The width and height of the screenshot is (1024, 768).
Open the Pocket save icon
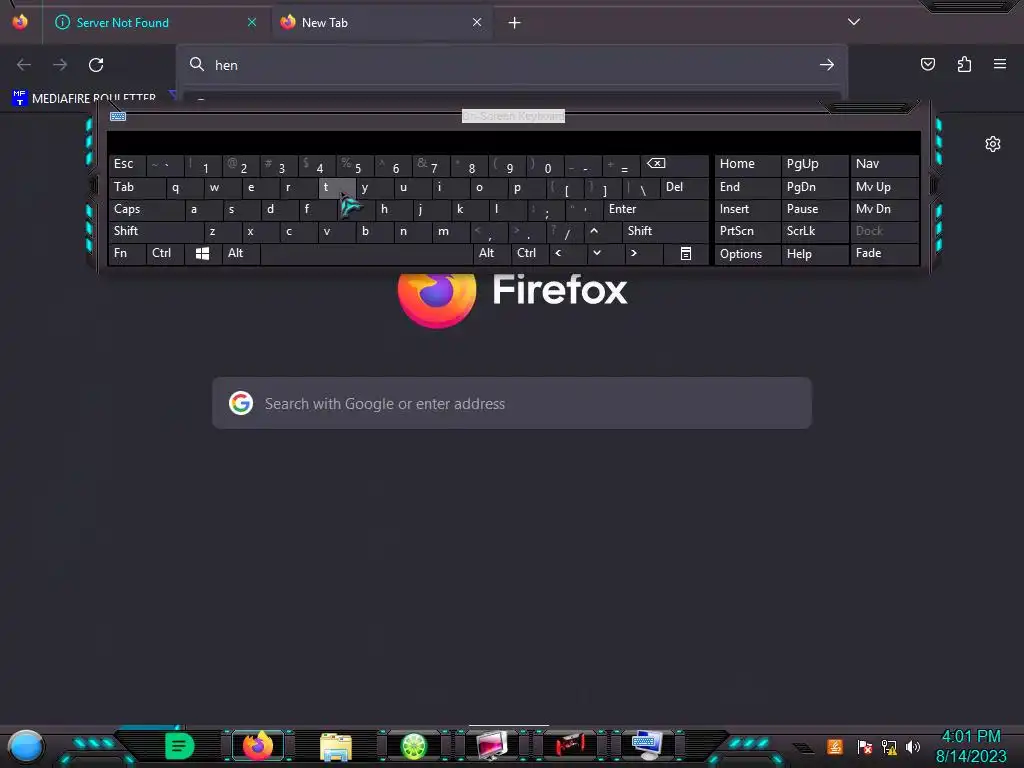click(x=927, y=64)
